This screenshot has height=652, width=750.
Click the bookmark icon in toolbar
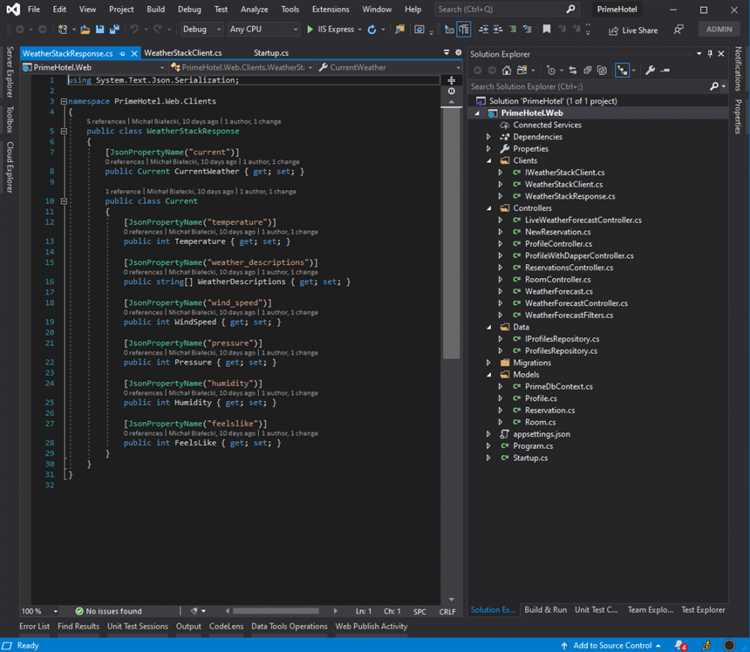pos(546,30)
